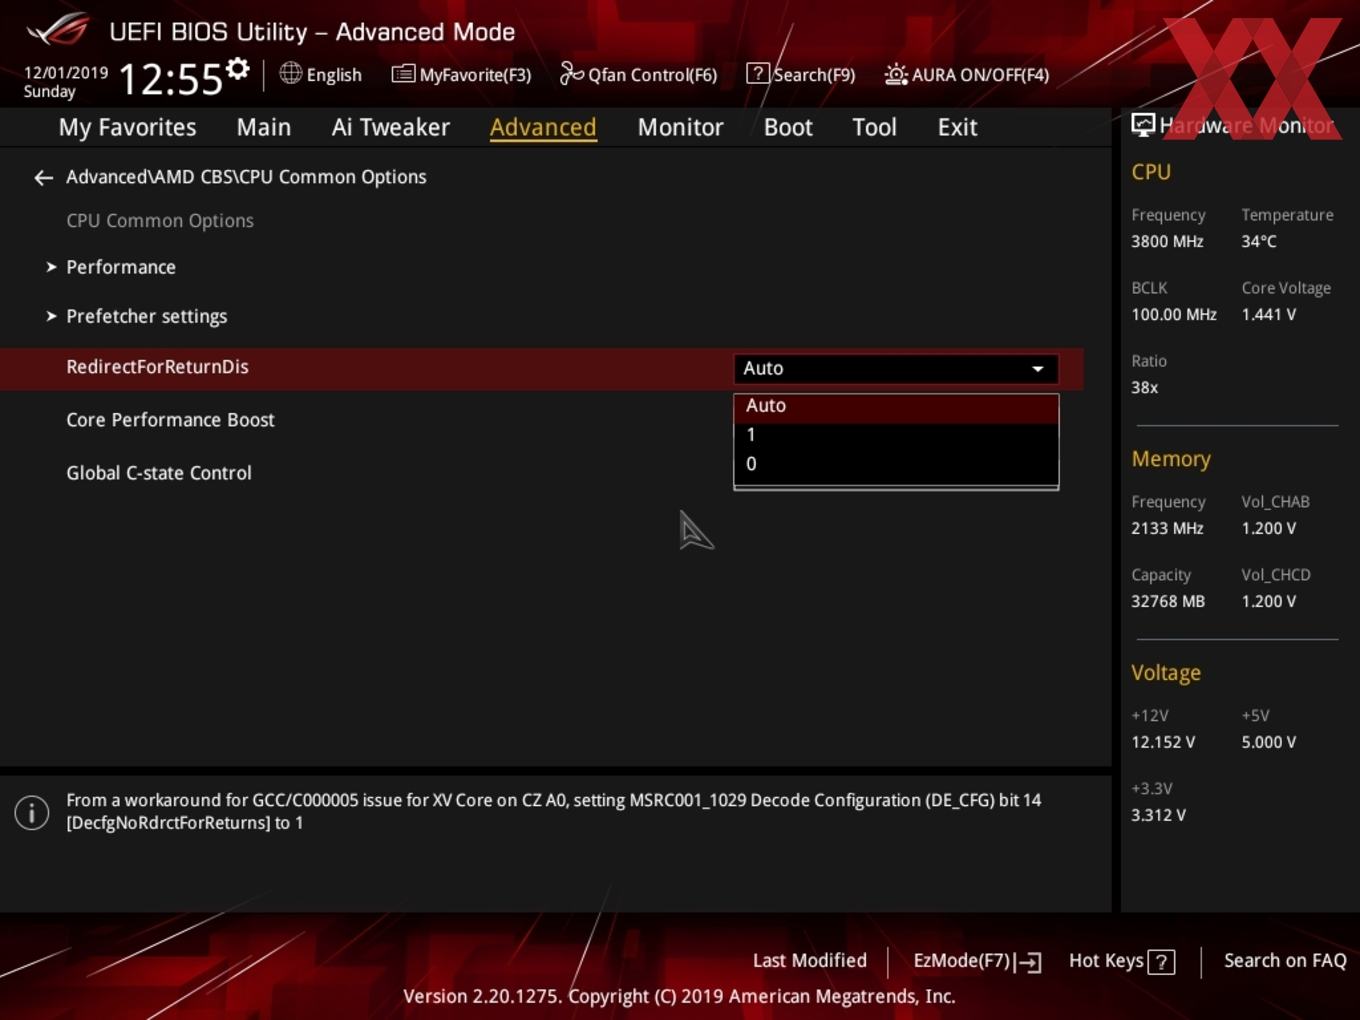
Task: Open Hot Keys help
Action: coord(1121,961)
